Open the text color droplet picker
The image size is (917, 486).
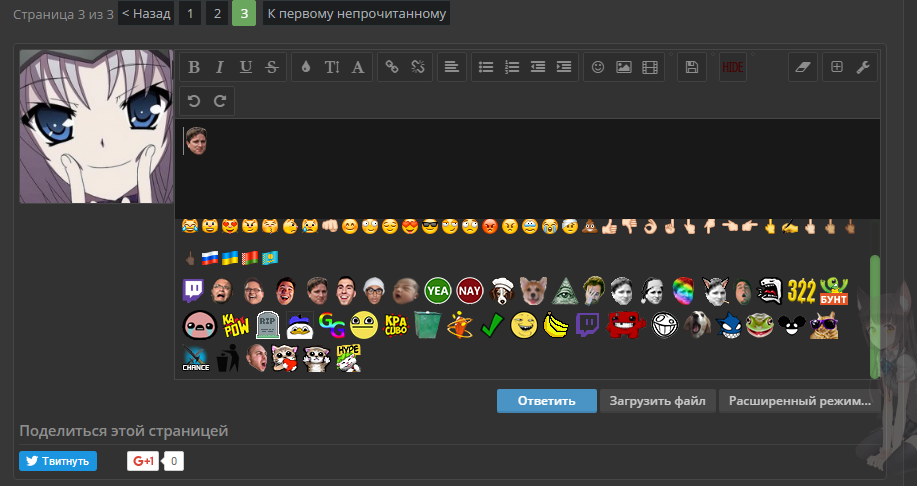[305, 67]
